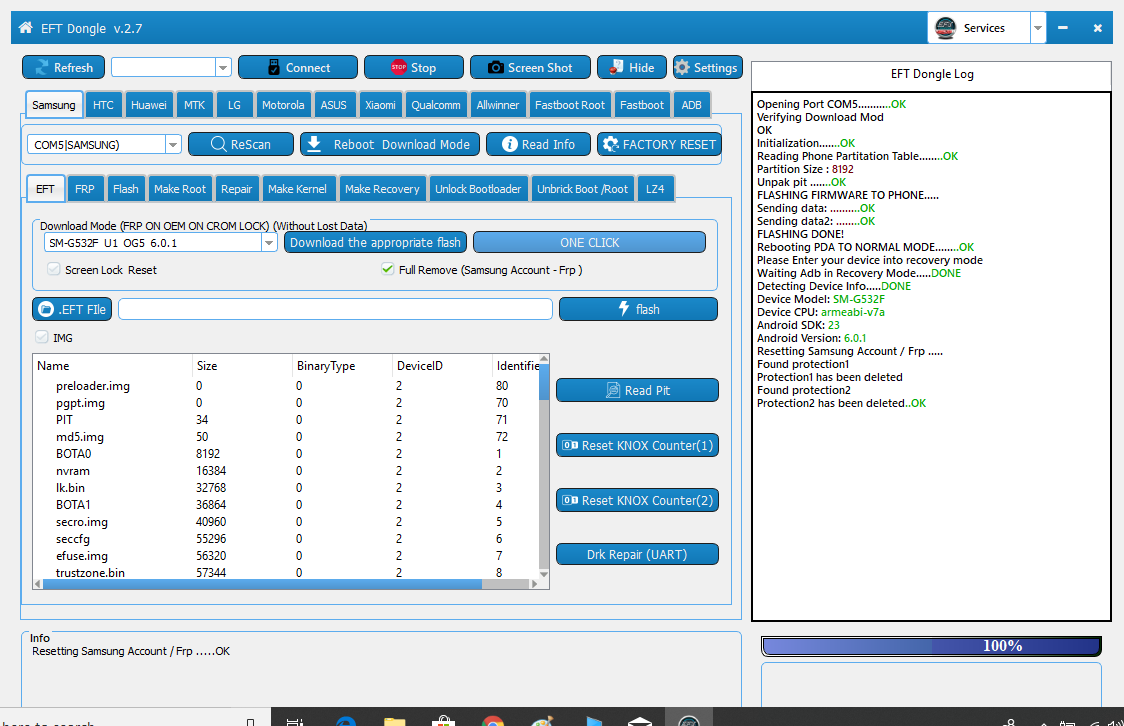Select the trustzone.bin row
Image resolution: width=1124 pixels, height=726 pixels.
287,572
